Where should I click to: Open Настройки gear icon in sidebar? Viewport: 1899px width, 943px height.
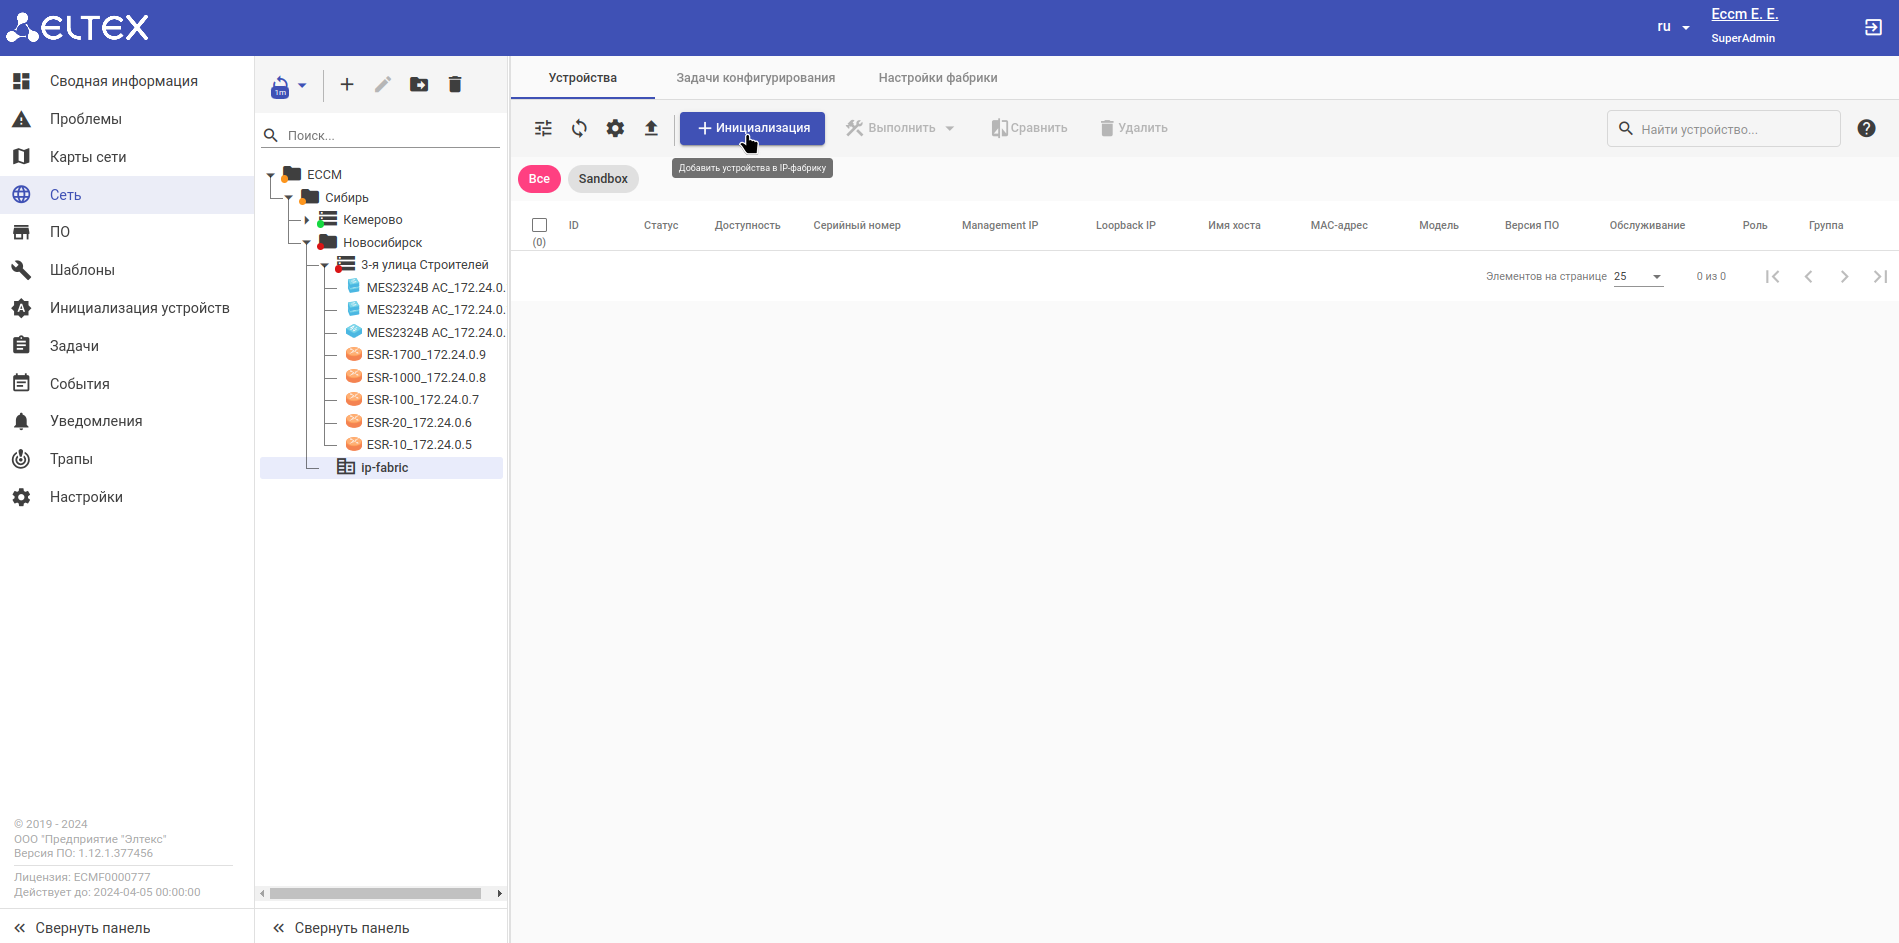point(21,497)
